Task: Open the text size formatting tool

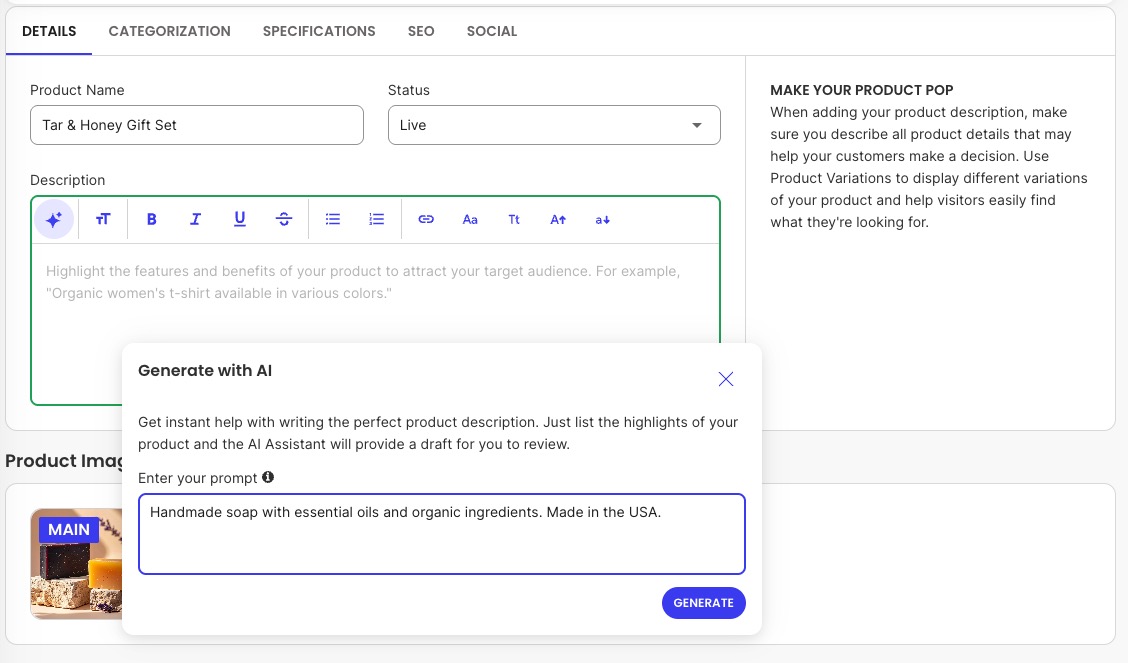Action: click(x=103, y=219)
